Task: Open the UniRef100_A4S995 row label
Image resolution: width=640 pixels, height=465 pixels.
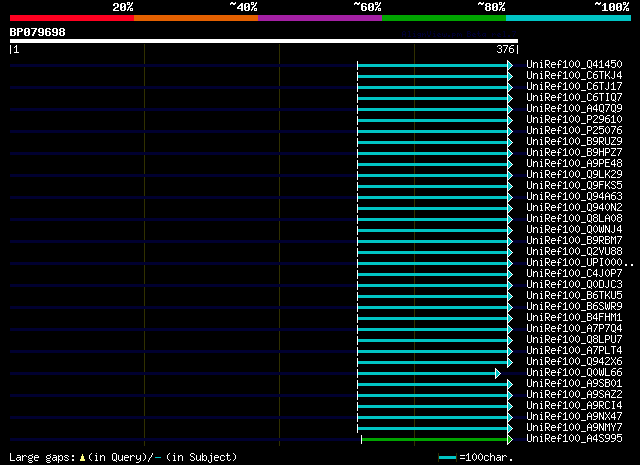Action: [x=574, y=439]
